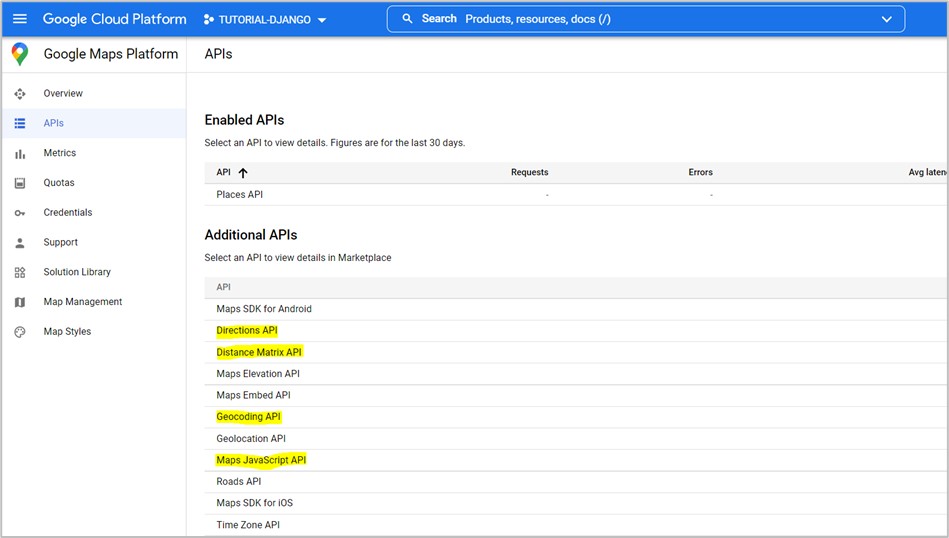Click the Credentials key icon
Image resolution: width=949 pixels, height=538 pixels.
click(x=20, y=213)
